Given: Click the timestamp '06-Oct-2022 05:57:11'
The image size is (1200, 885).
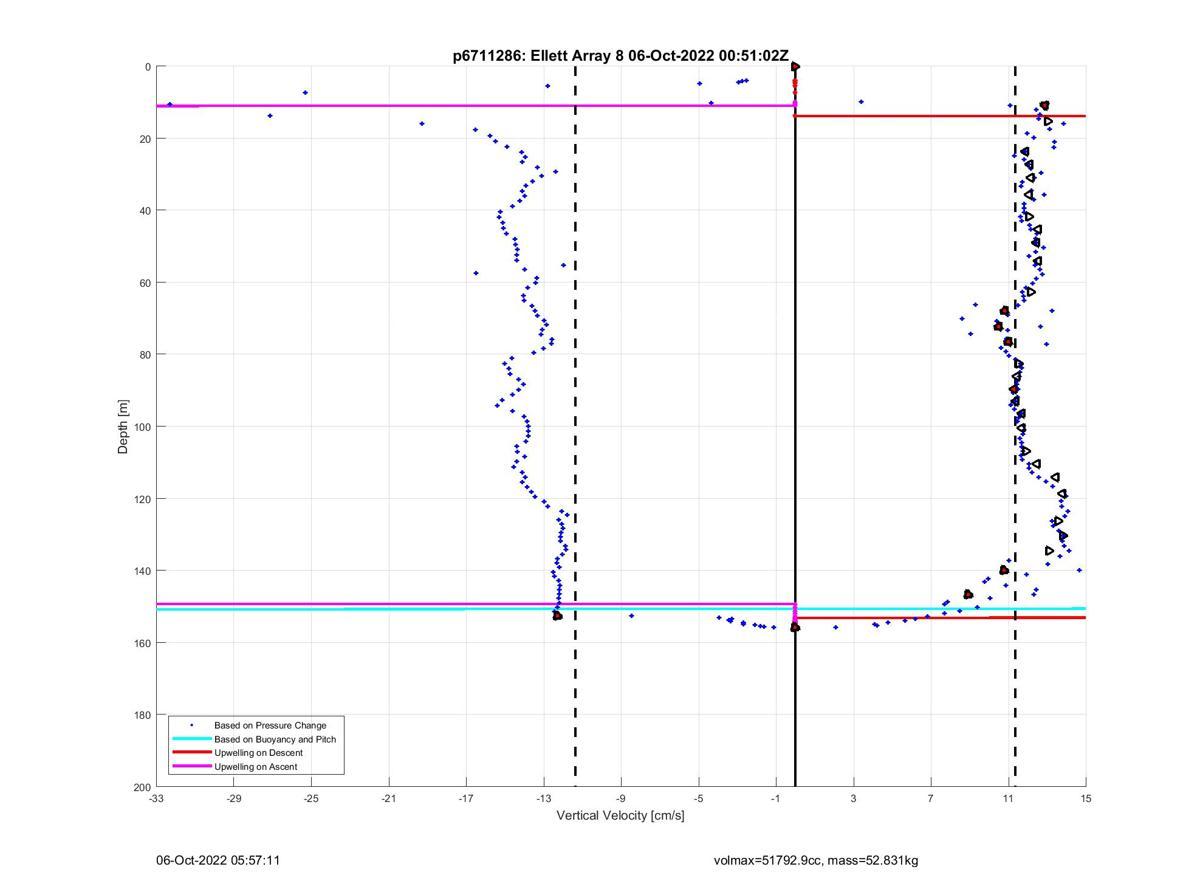Looking at the screenshot, I should tap(218, 860).
